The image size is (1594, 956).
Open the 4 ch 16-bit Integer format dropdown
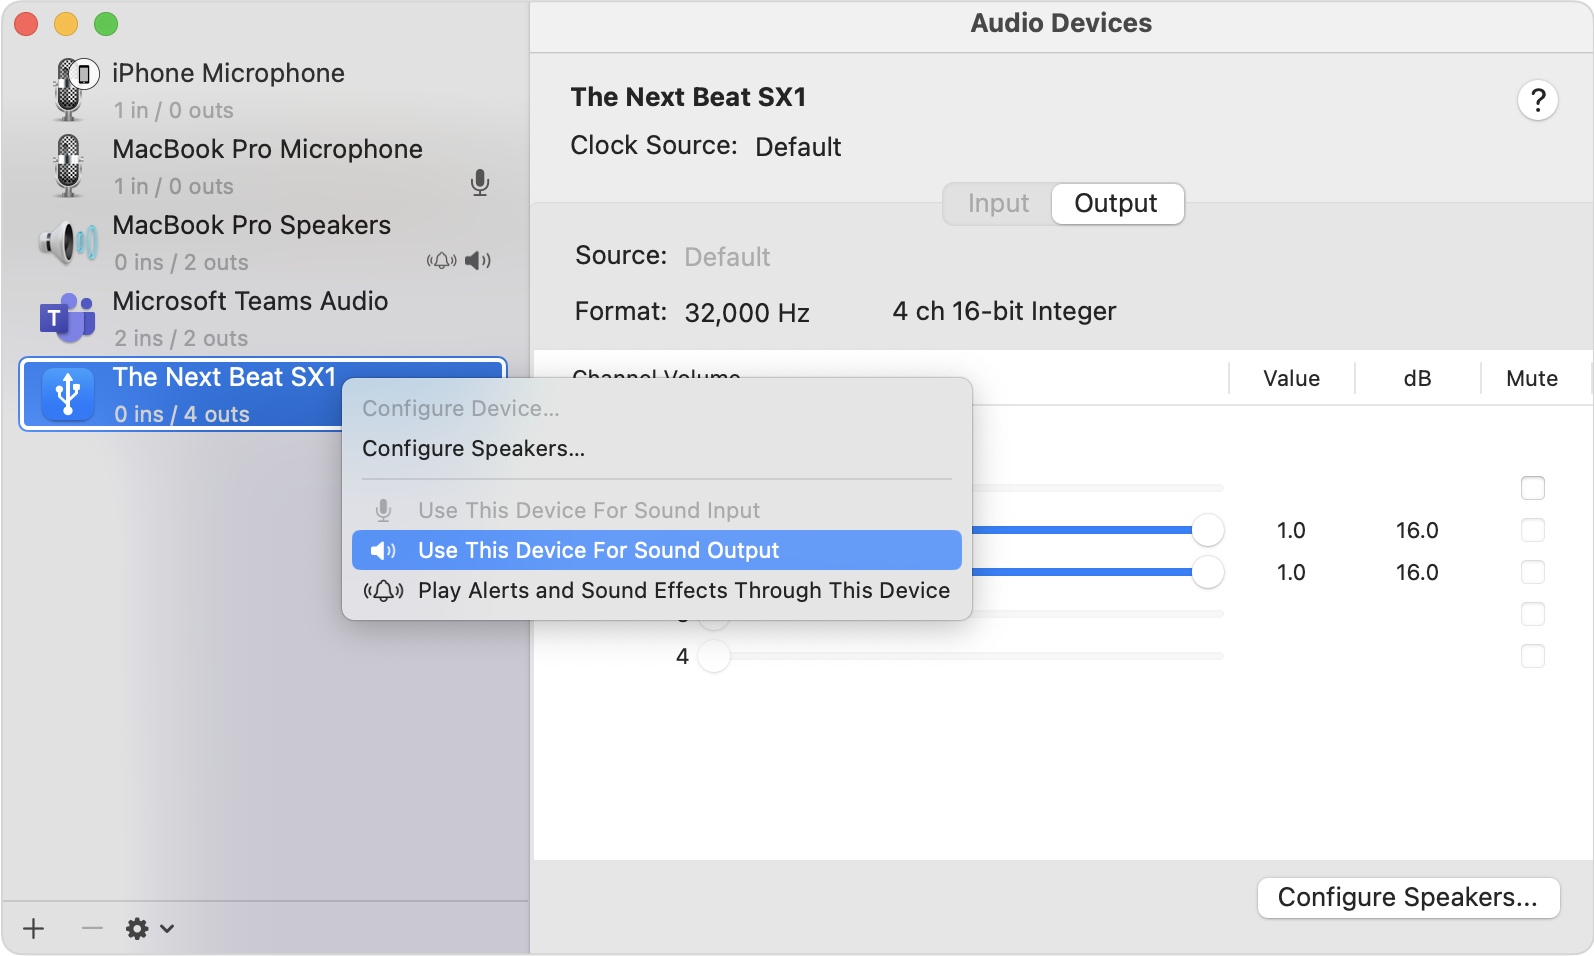point(1004,312)
